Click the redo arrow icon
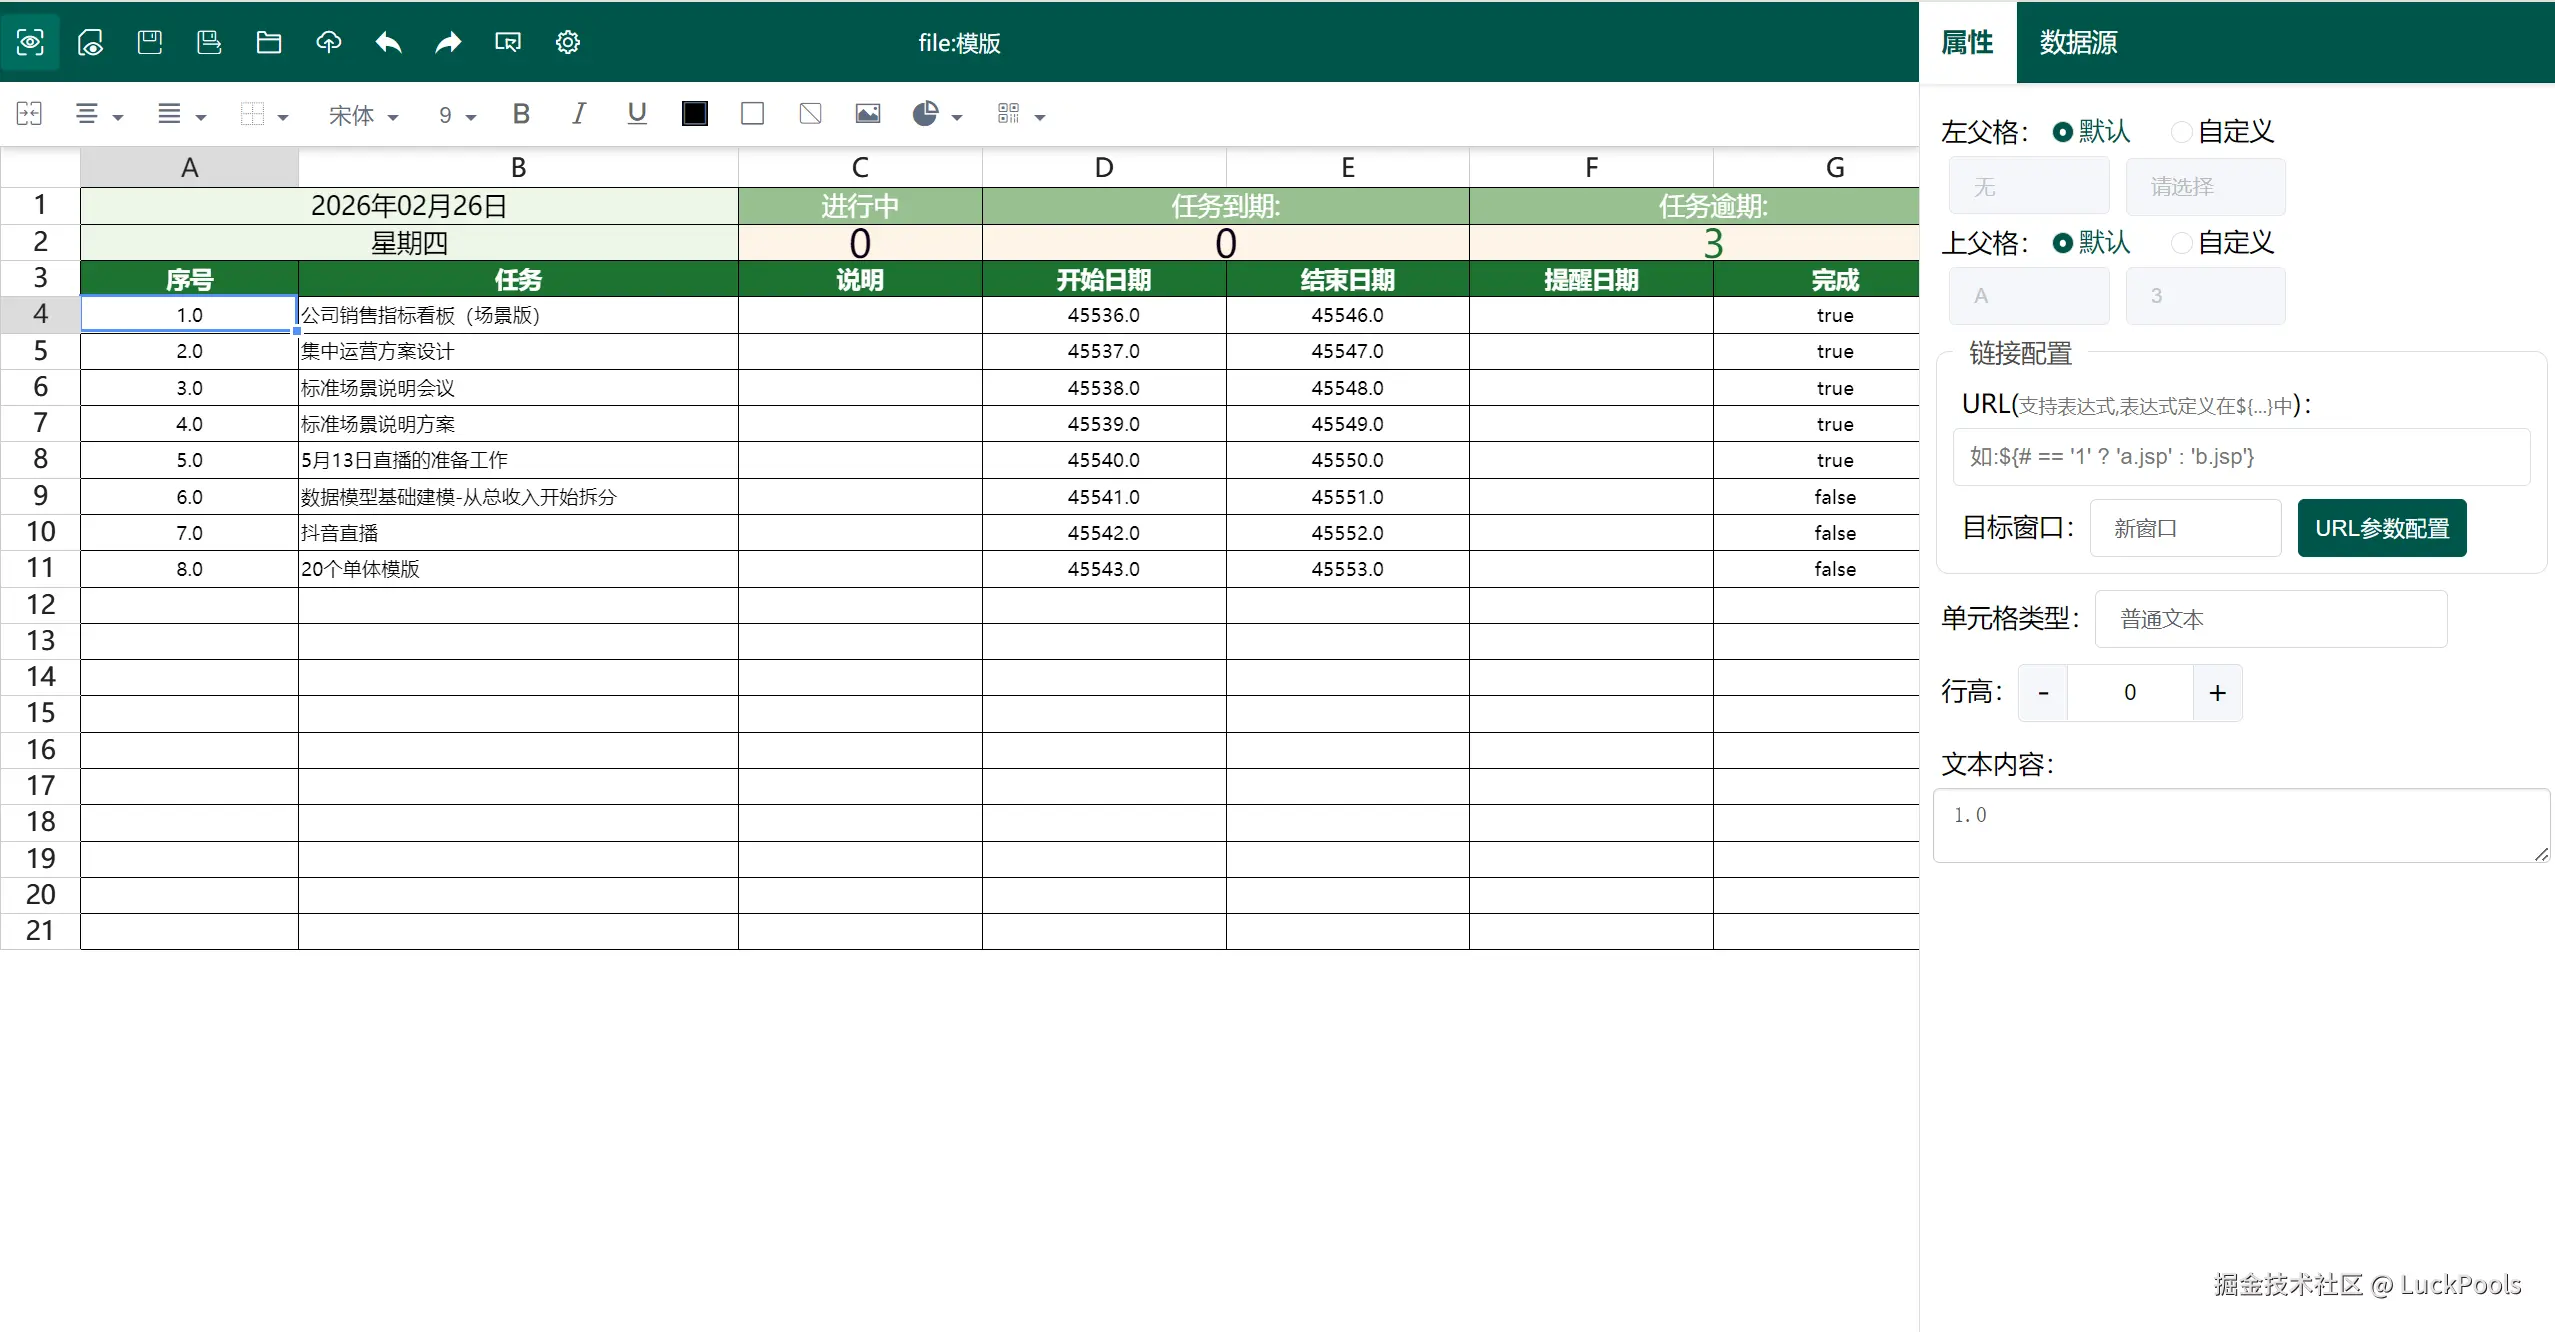 tap(448, 42)
